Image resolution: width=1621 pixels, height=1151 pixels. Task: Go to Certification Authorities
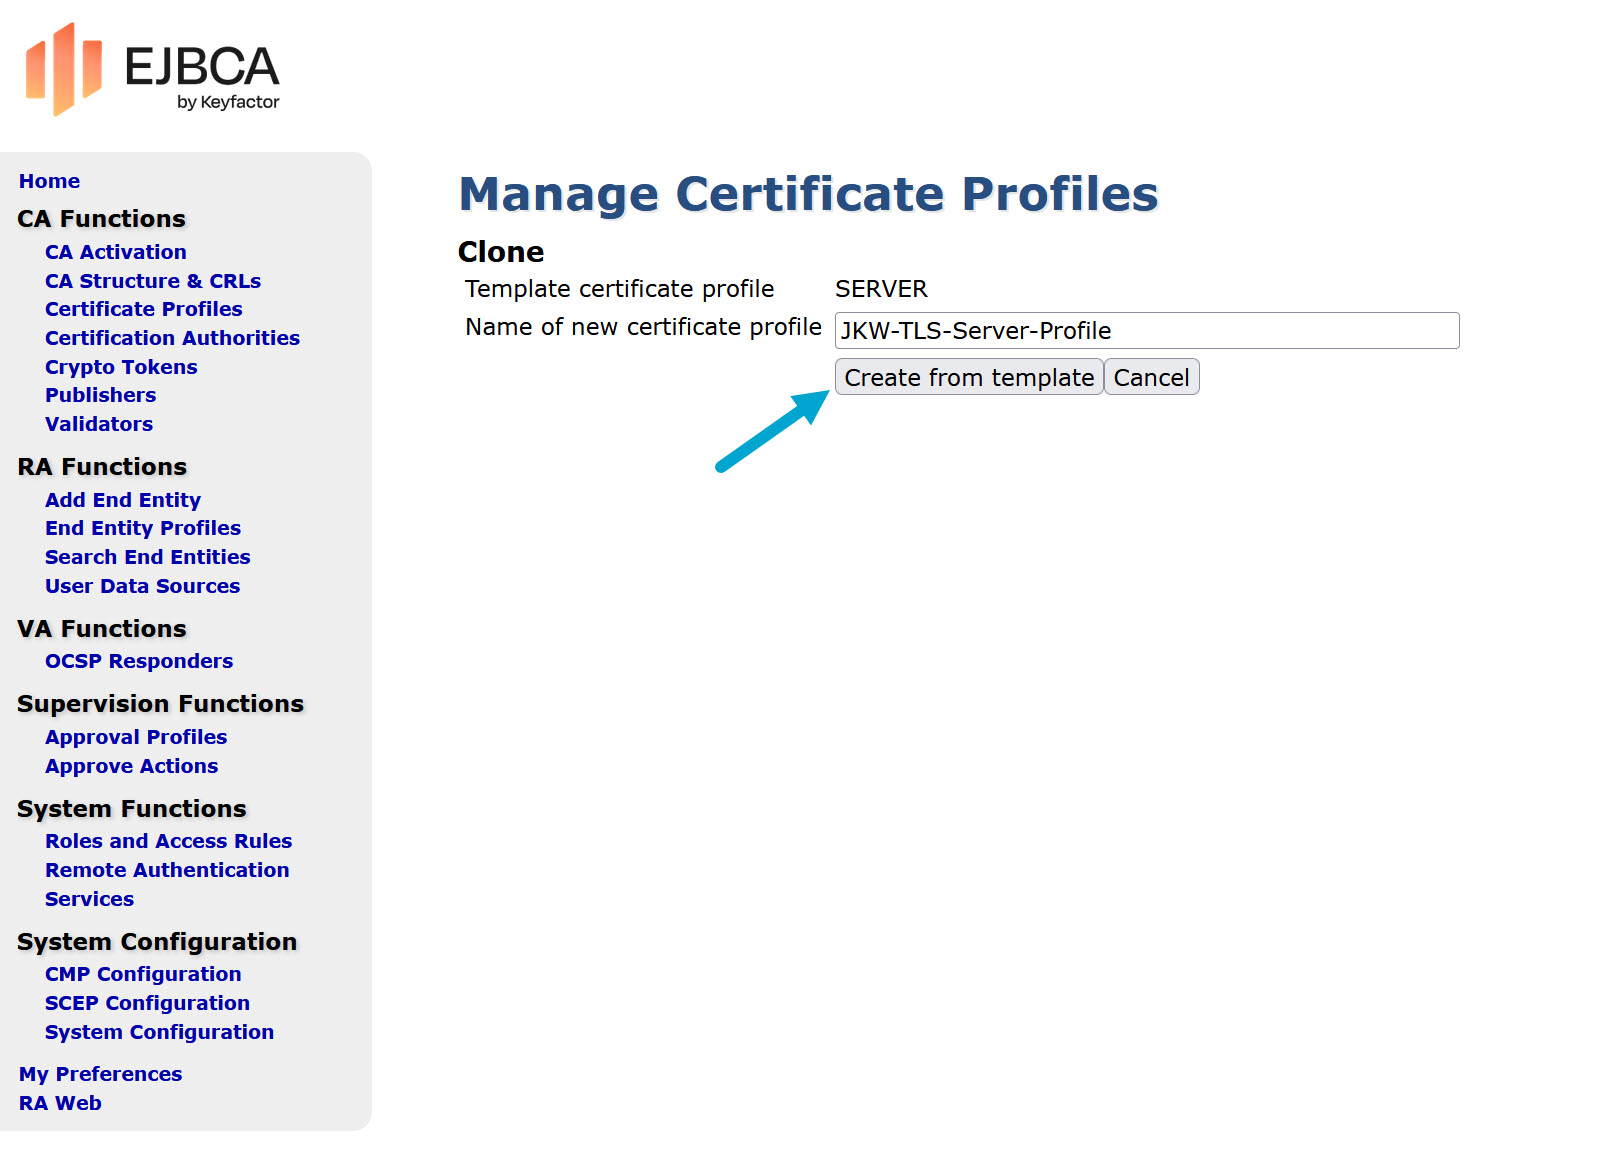172,338
